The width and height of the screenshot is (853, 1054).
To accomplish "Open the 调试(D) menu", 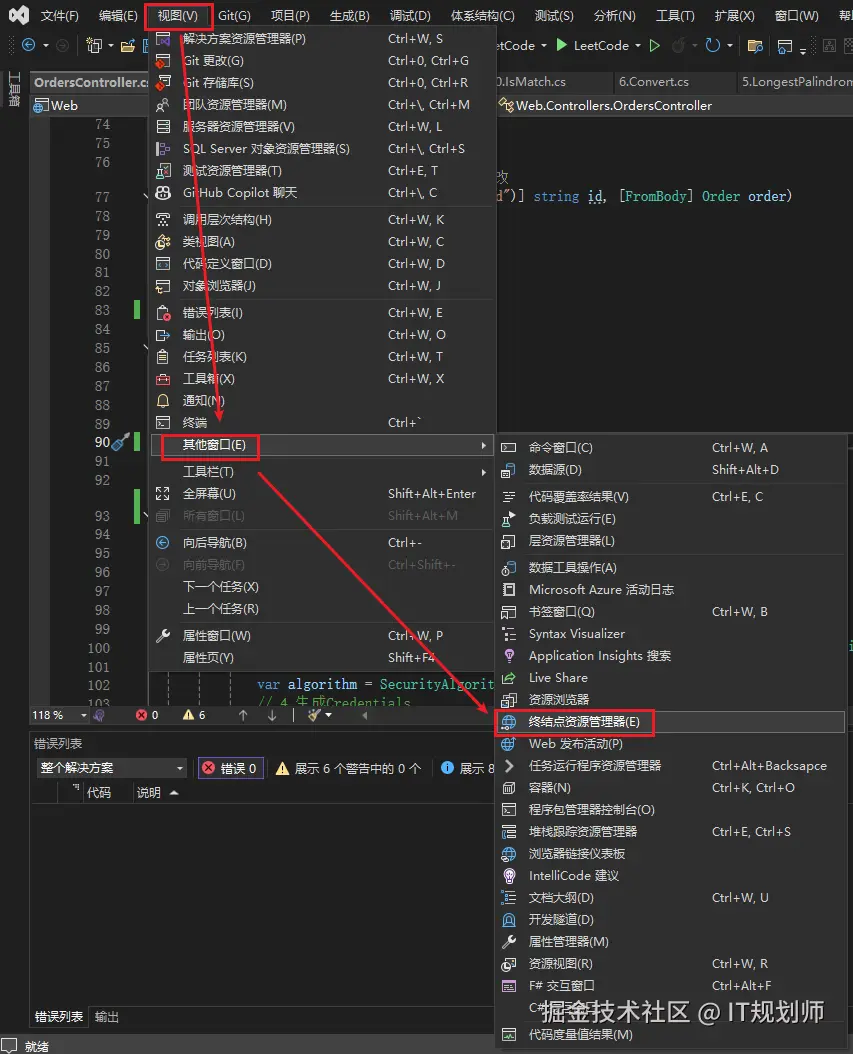I will pos(410,15).
